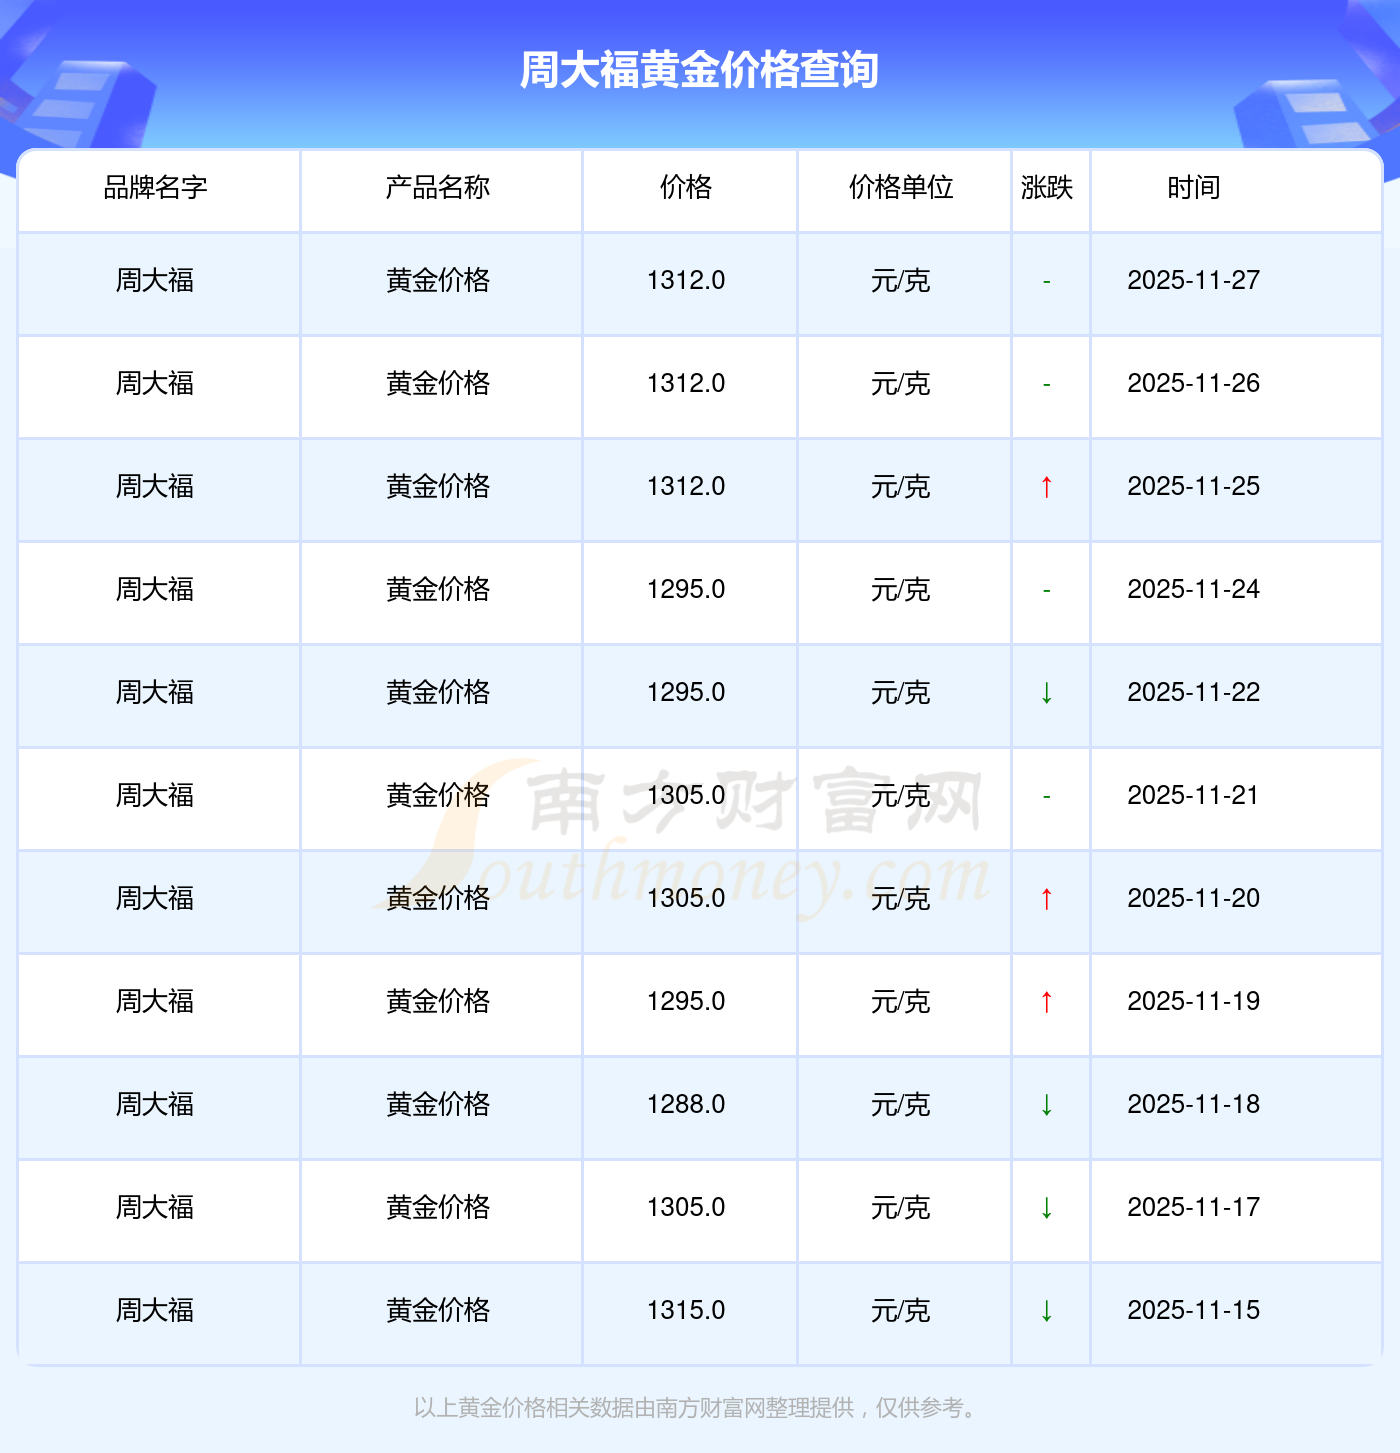Viewport: 1400px width, 1453px height.
Task: Select the date 2025-11-15
Action: (x=1194, y=1311)
